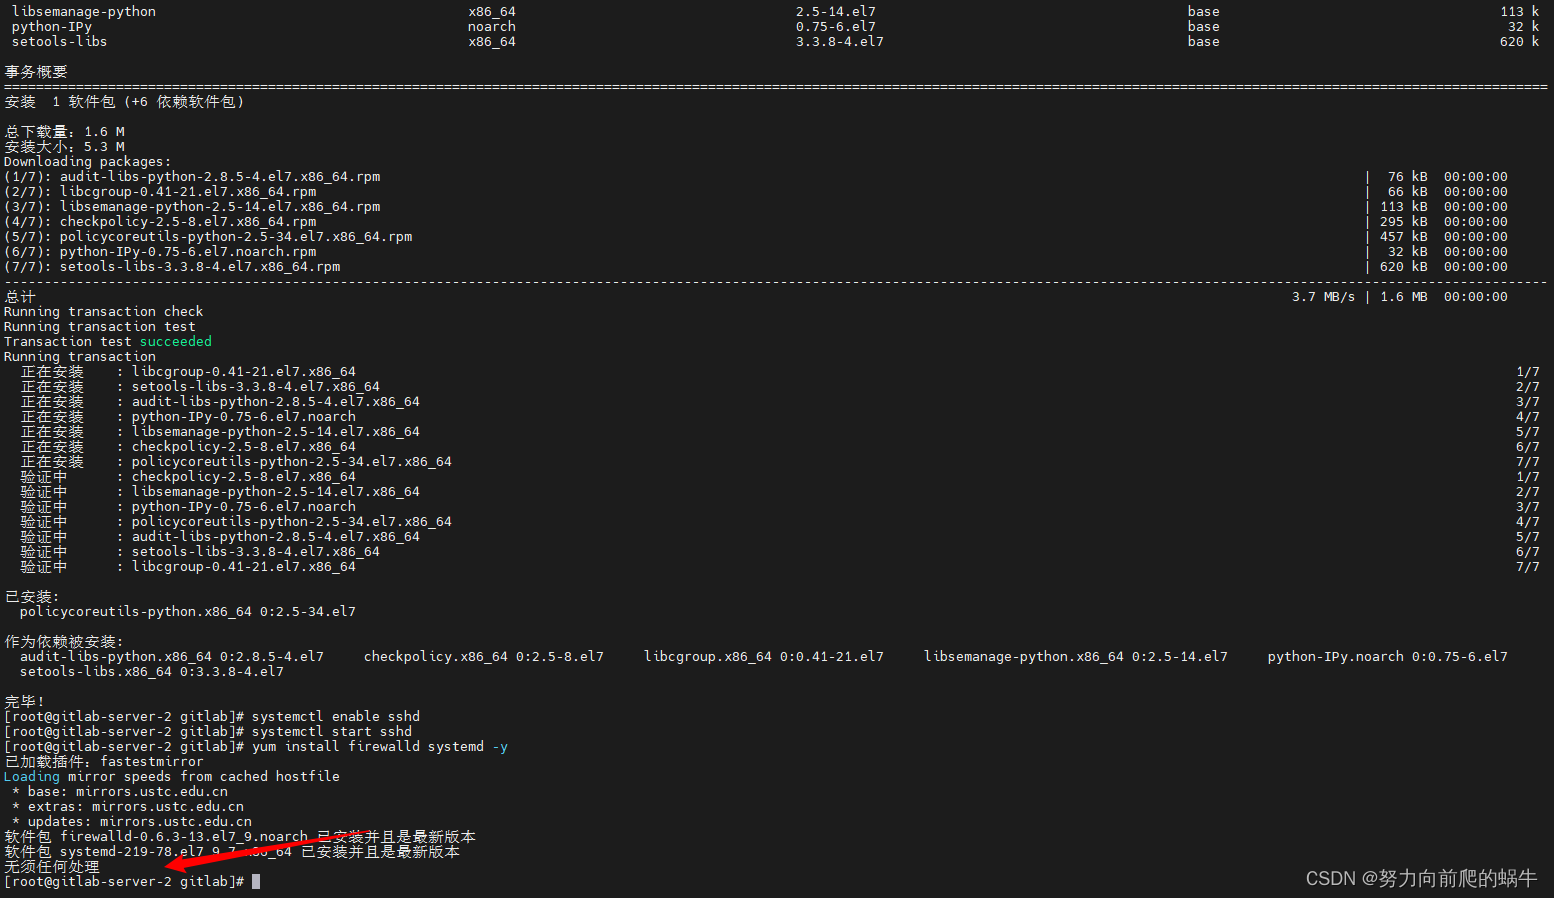This screenshot has width=1554, height=898.
Task: Click "libsemanage-python.x86_64 0:2.5-14.el7" dependency entry
Action: click(x=1076, y=657)
